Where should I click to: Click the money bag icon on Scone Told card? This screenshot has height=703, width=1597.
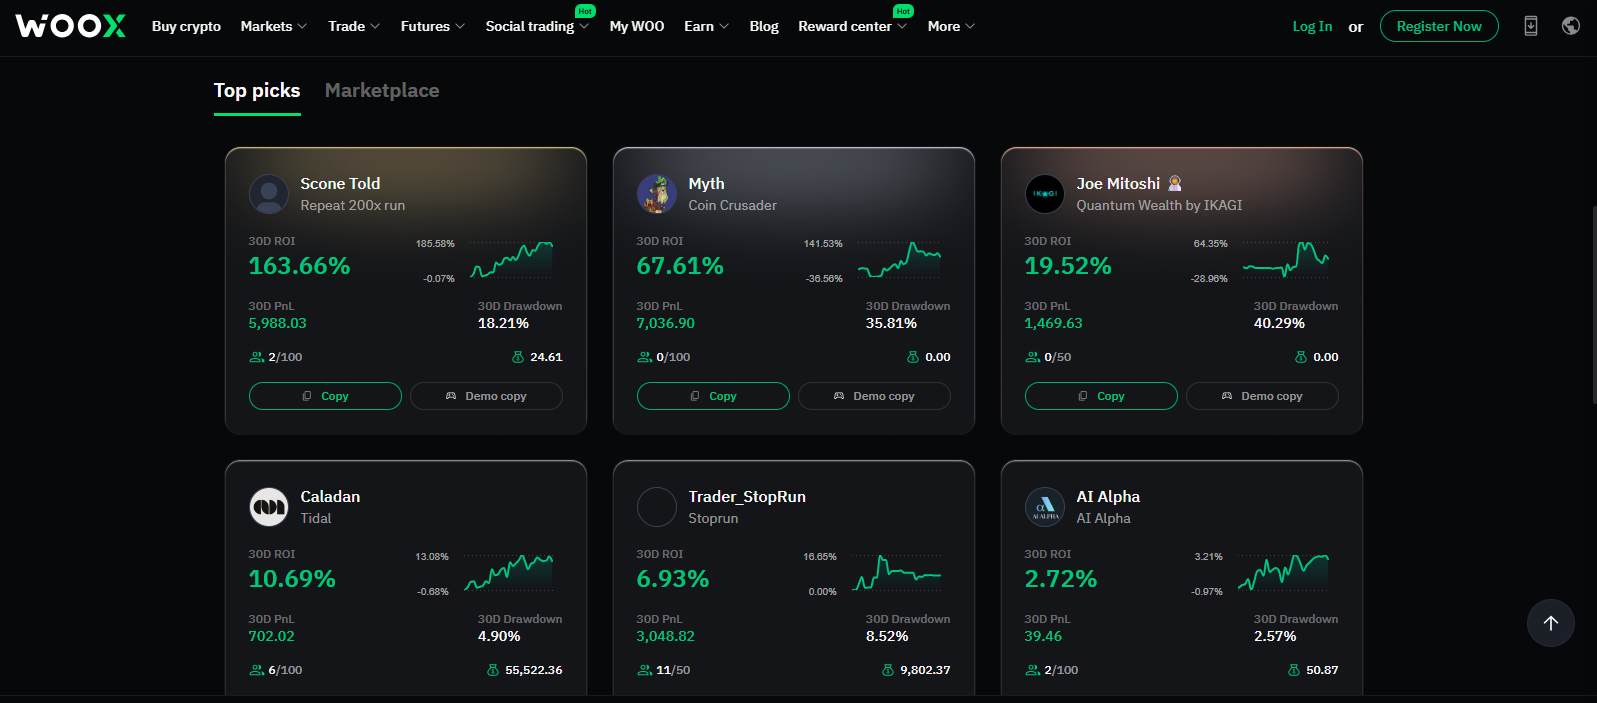(518, 357)
